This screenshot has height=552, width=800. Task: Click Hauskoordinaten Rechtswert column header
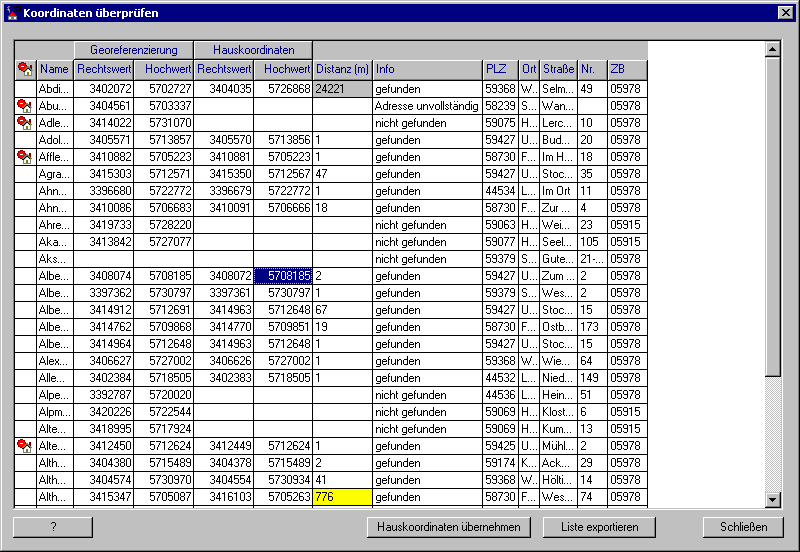point(223,69)
